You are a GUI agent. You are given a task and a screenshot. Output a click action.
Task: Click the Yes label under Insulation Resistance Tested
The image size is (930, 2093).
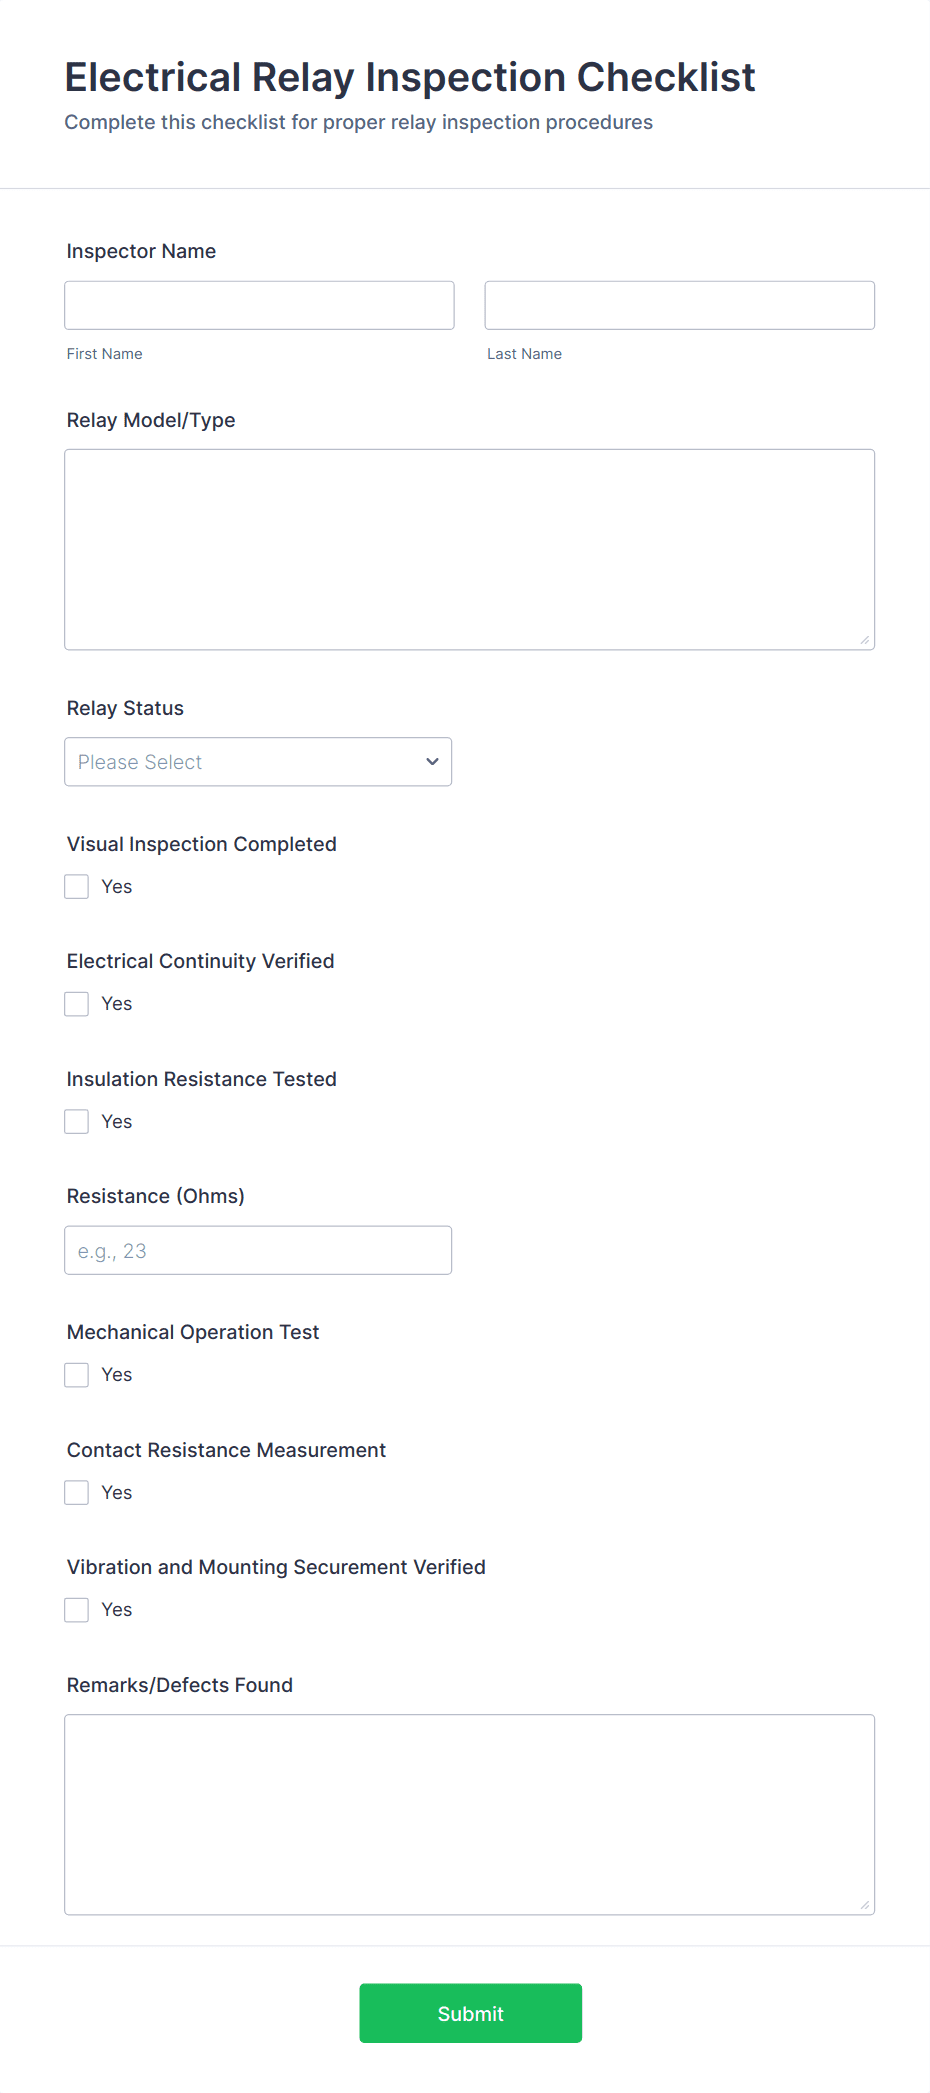(x=117, y=1122)
